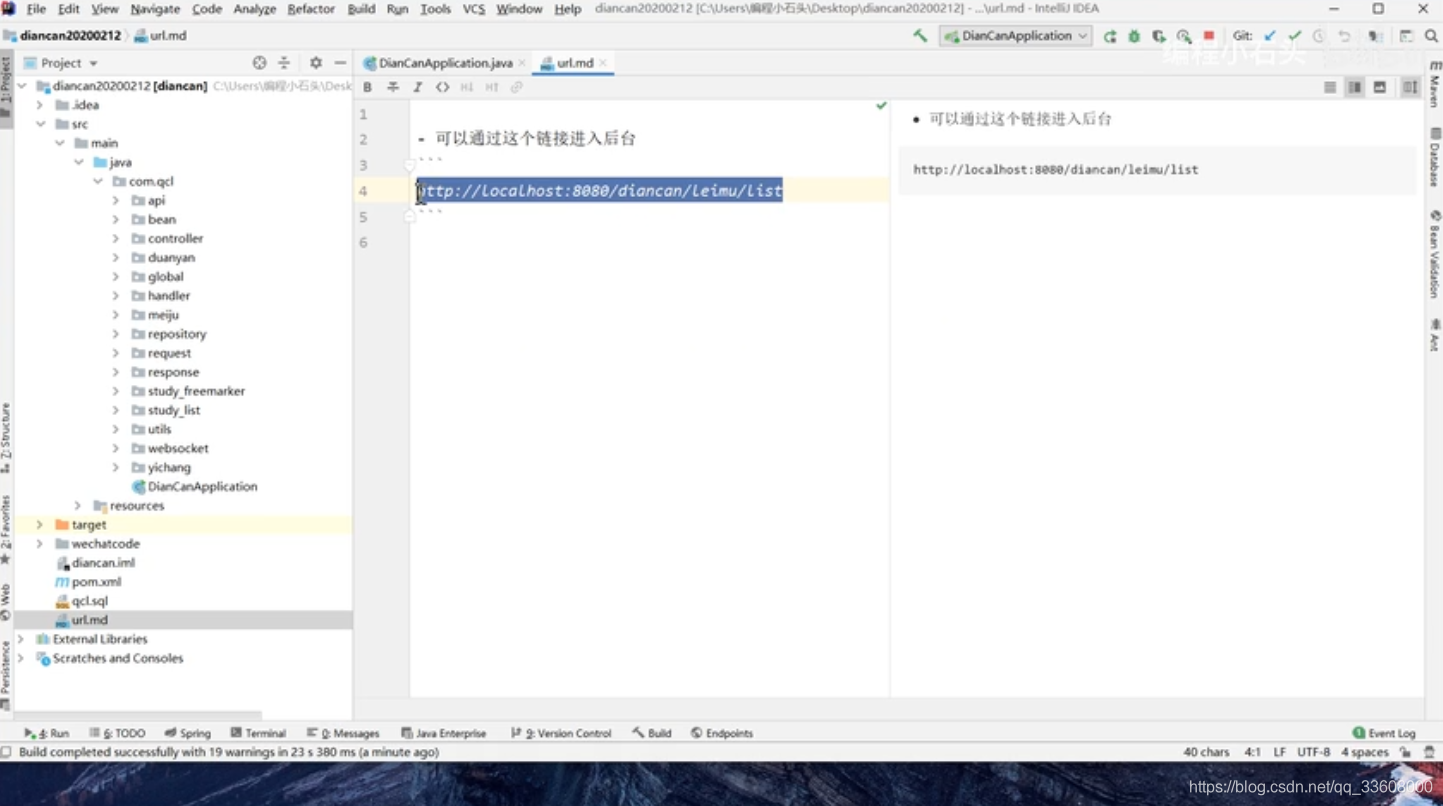Expand the repository package
This screenshot has height=806, width=1443.
point(116,333)
